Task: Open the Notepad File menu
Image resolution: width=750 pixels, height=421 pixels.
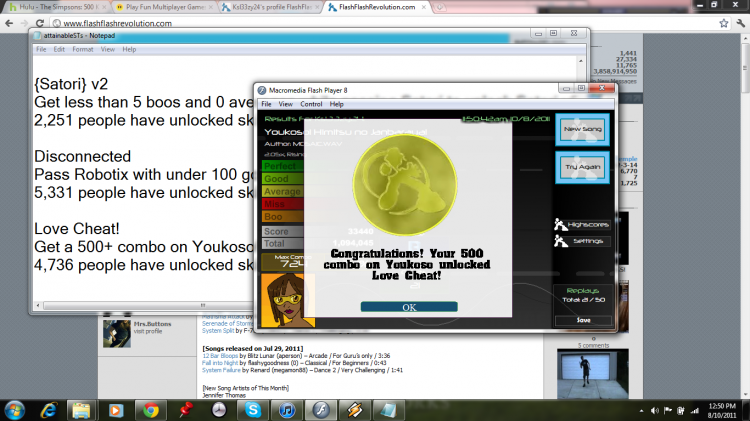Action: [x=41, y=49]
